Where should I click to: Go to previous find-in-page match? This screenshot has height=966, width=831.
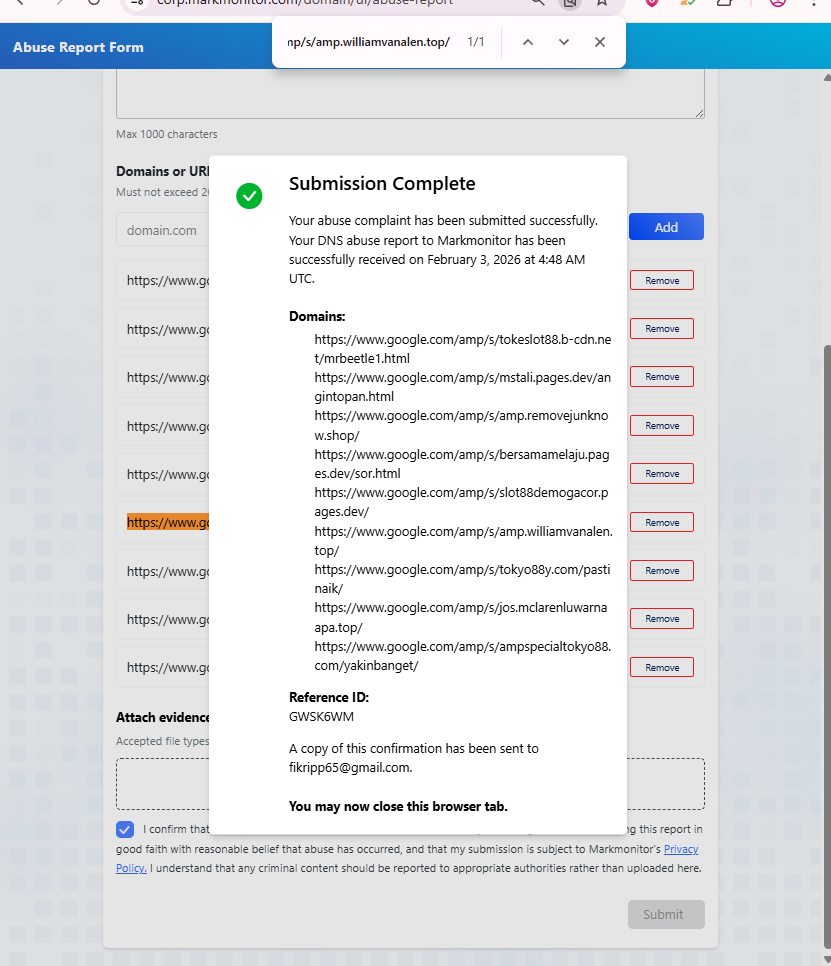click(528, 42)
